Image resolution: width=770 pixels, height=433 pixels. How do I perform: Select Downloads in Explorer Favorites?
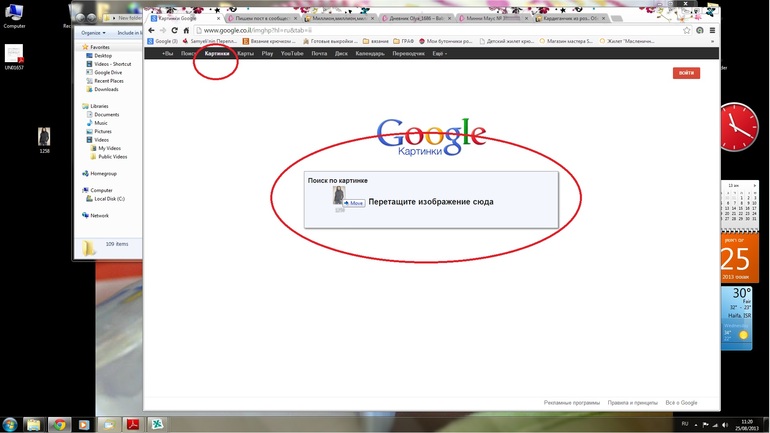pos(106,89)
